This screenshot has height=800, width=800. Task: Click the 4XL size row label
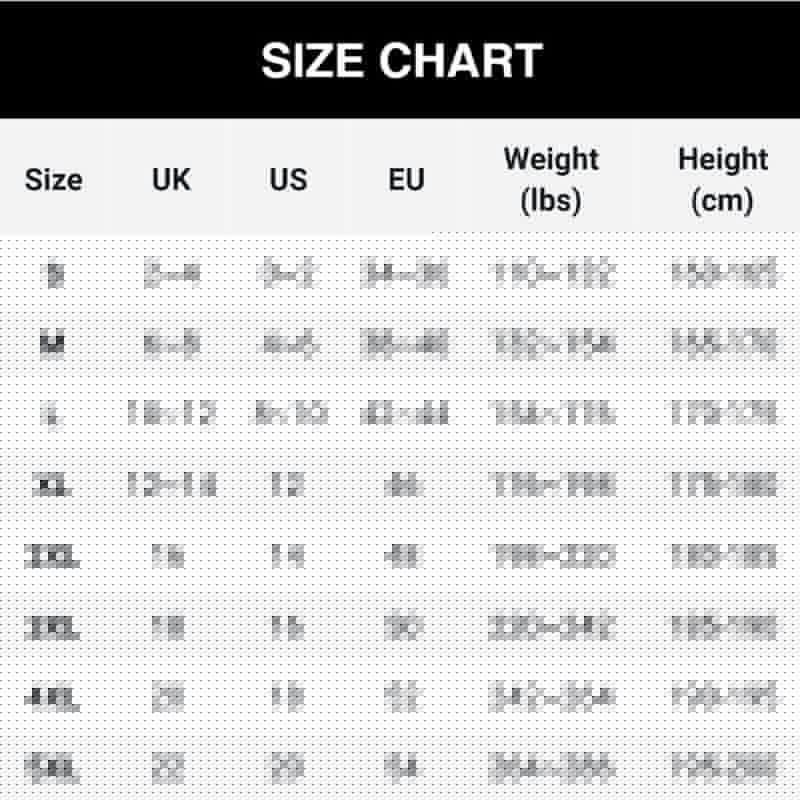(x=53, y=698)
